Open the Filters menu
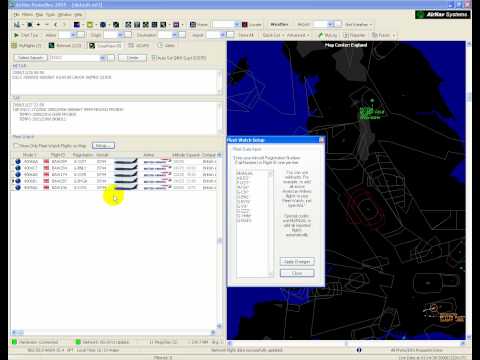The height and width of the screenshot is (360, 480). tap(27, 15)
